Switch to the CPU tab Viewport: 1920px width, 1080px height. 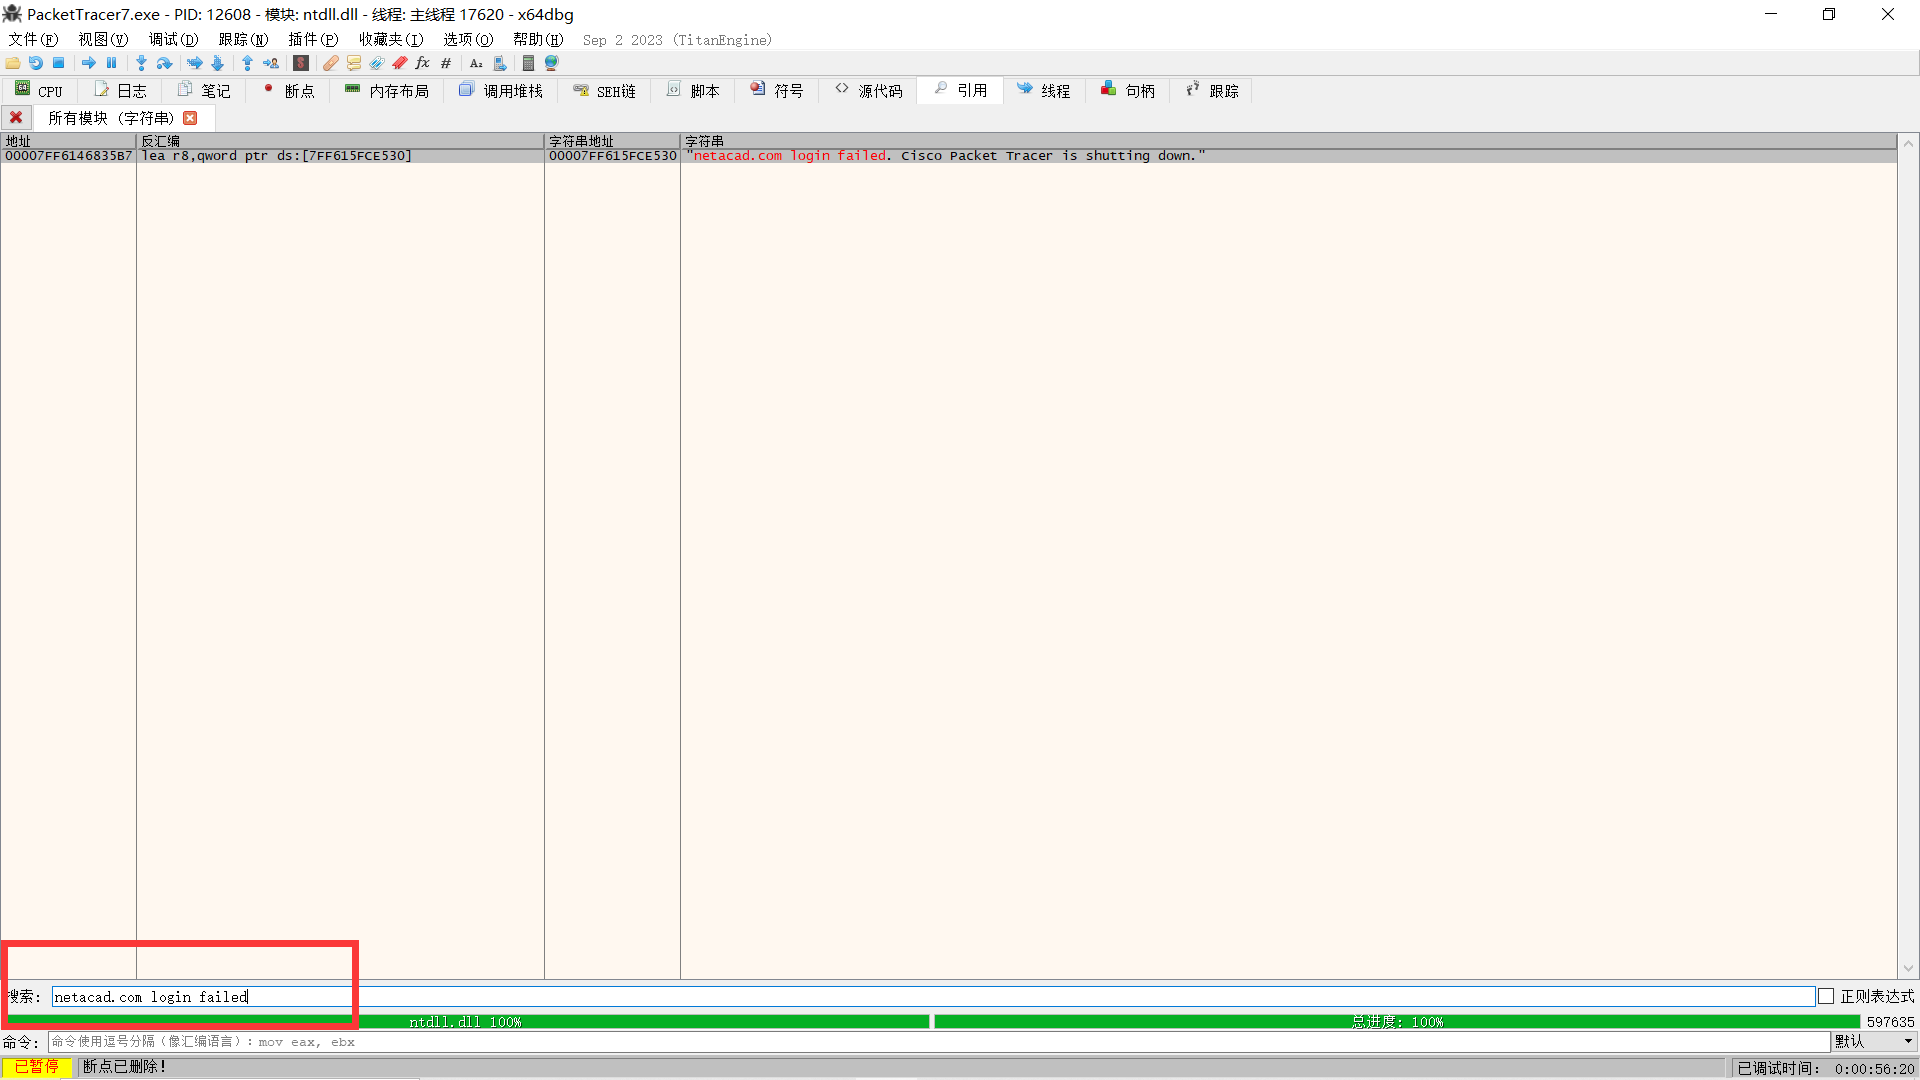click(39, 91)
